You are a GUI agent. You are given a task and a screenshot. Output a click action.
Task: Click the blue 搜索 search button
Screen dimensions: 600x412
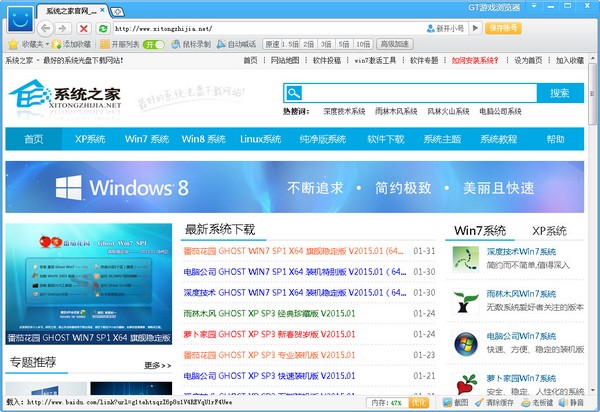coord(559,93)
